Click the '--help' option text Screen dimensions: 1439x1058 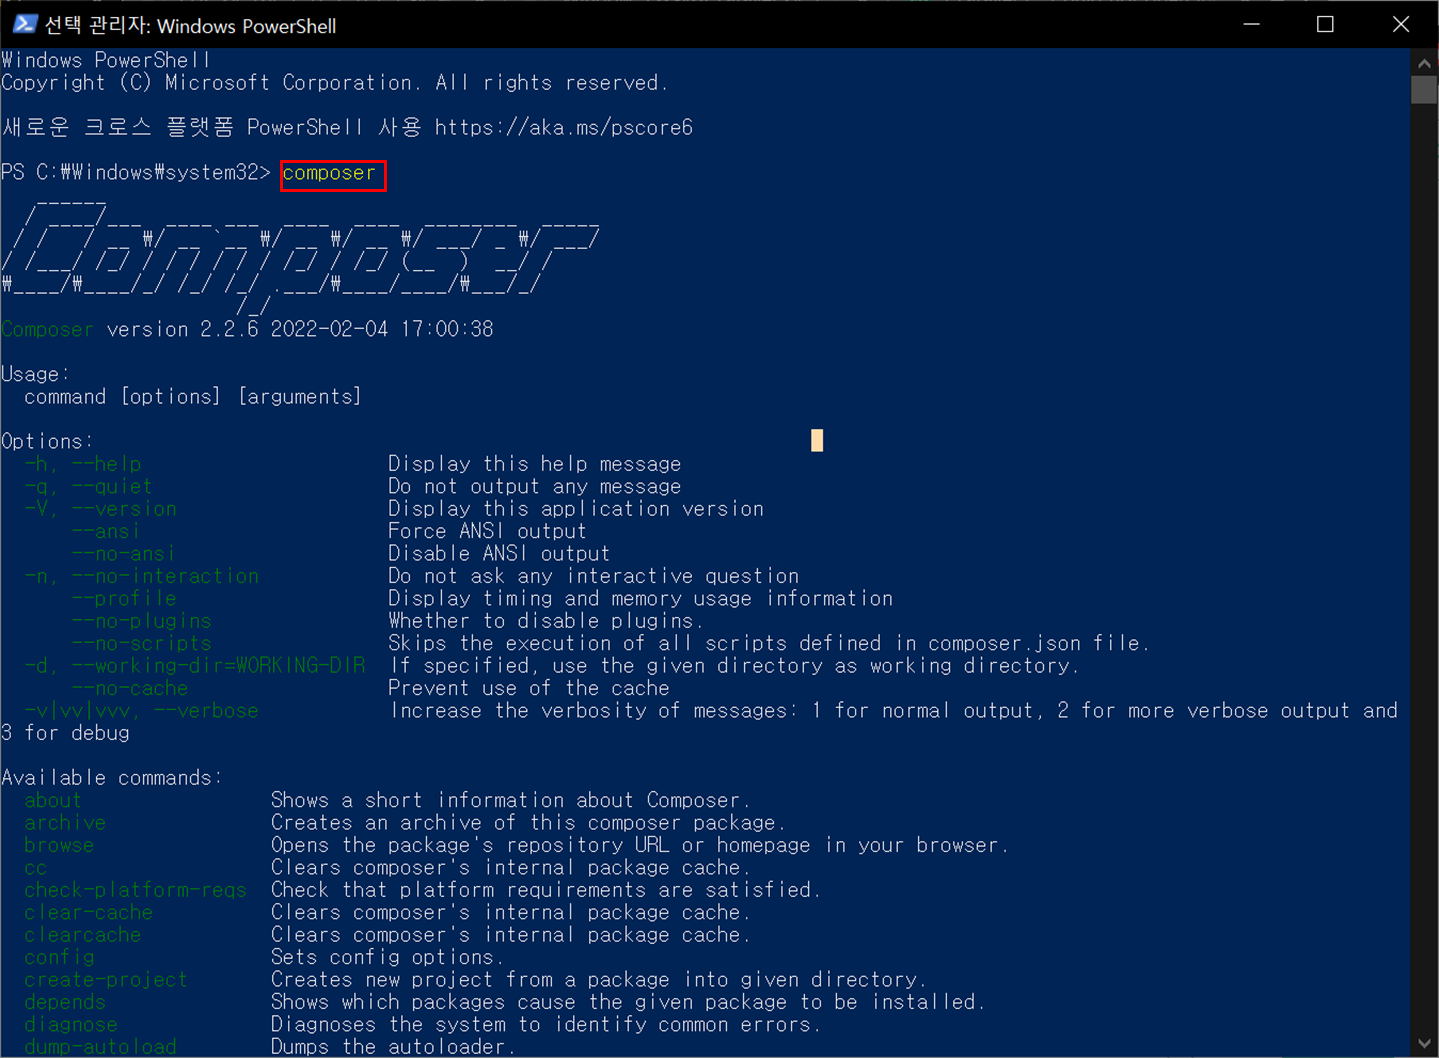[106, 464]
